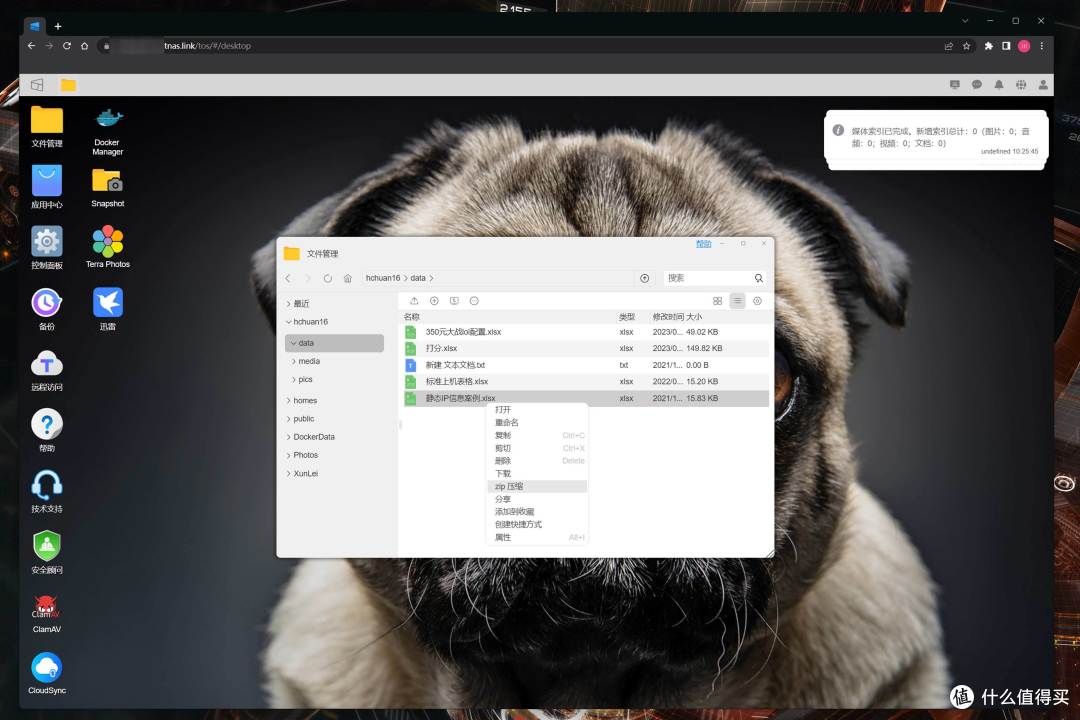Select file 350元大战io配置.xlsx
The height and width of the screenshot is (720, 1080).
tap(586, 332)
